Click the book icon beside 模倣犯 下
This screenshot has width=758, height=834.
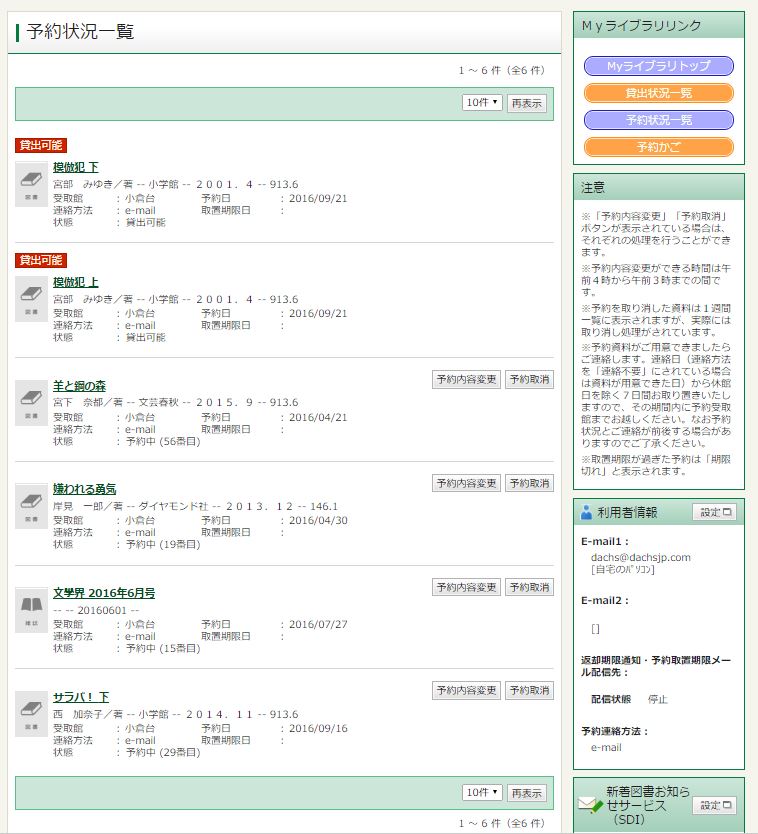point(31,185)
